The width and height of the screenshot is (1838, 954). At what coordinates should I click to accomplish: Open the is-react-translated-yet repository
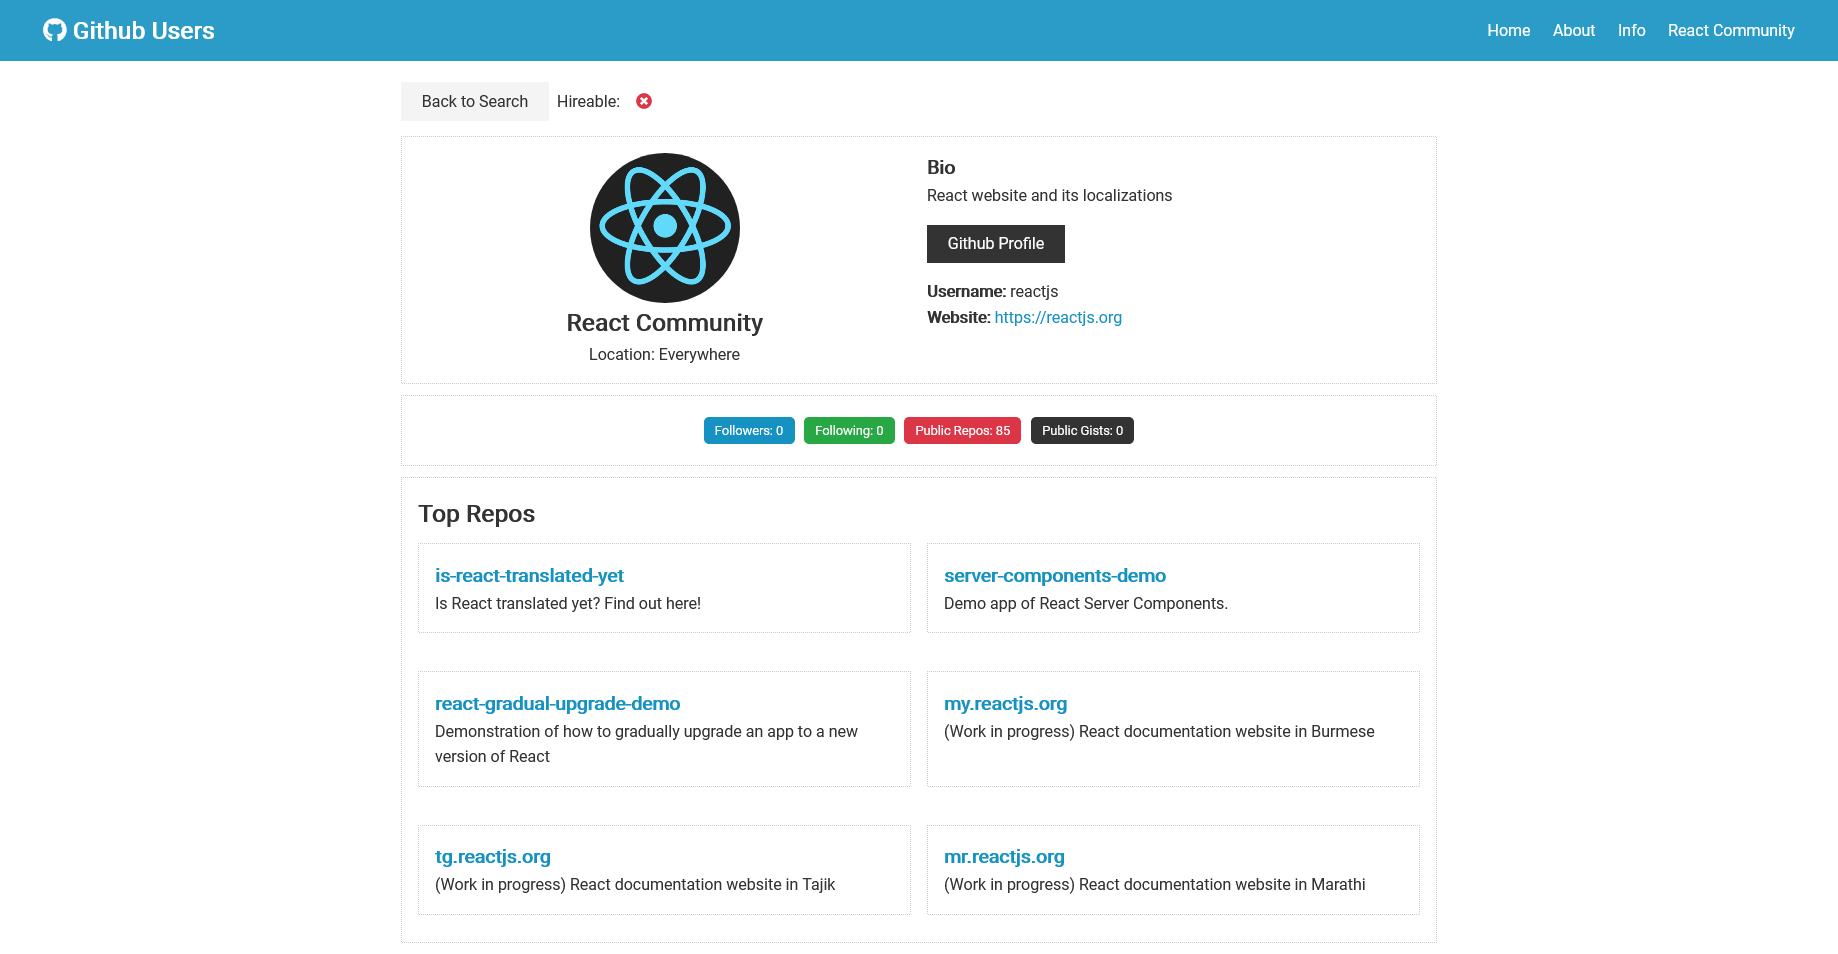pos(529,575)
